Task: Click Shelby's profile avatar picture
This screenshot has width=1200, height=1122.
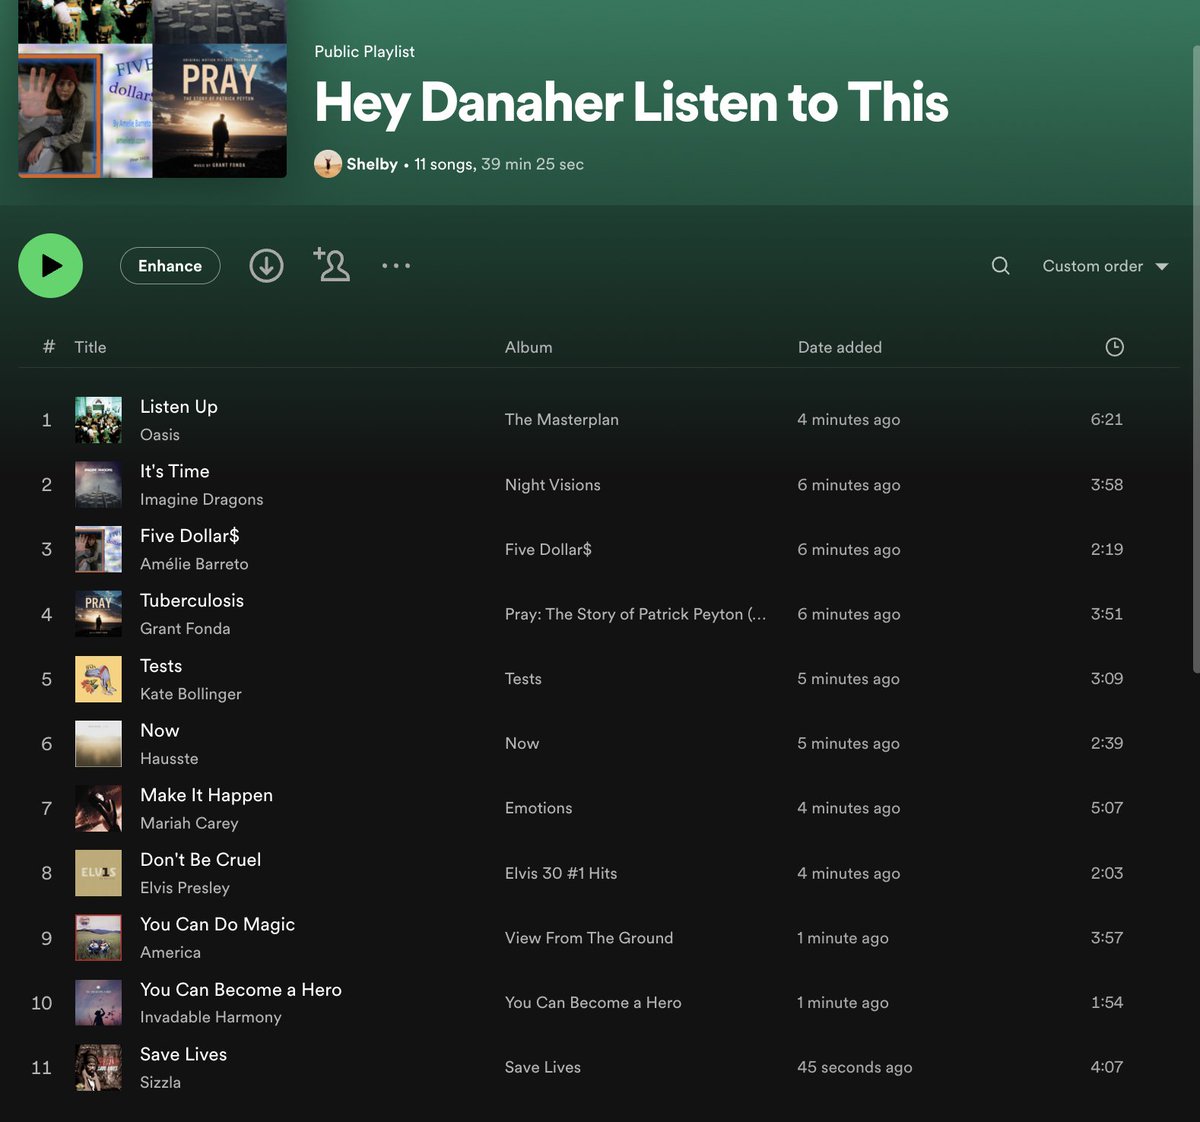Action: (x=328, y=164)
